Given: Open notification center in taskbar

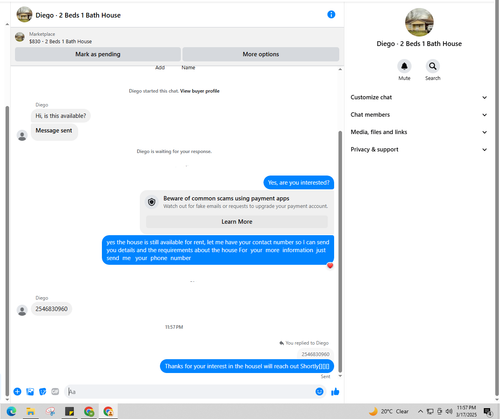Looking at the screenshot, I should click(x=488, y=411).
